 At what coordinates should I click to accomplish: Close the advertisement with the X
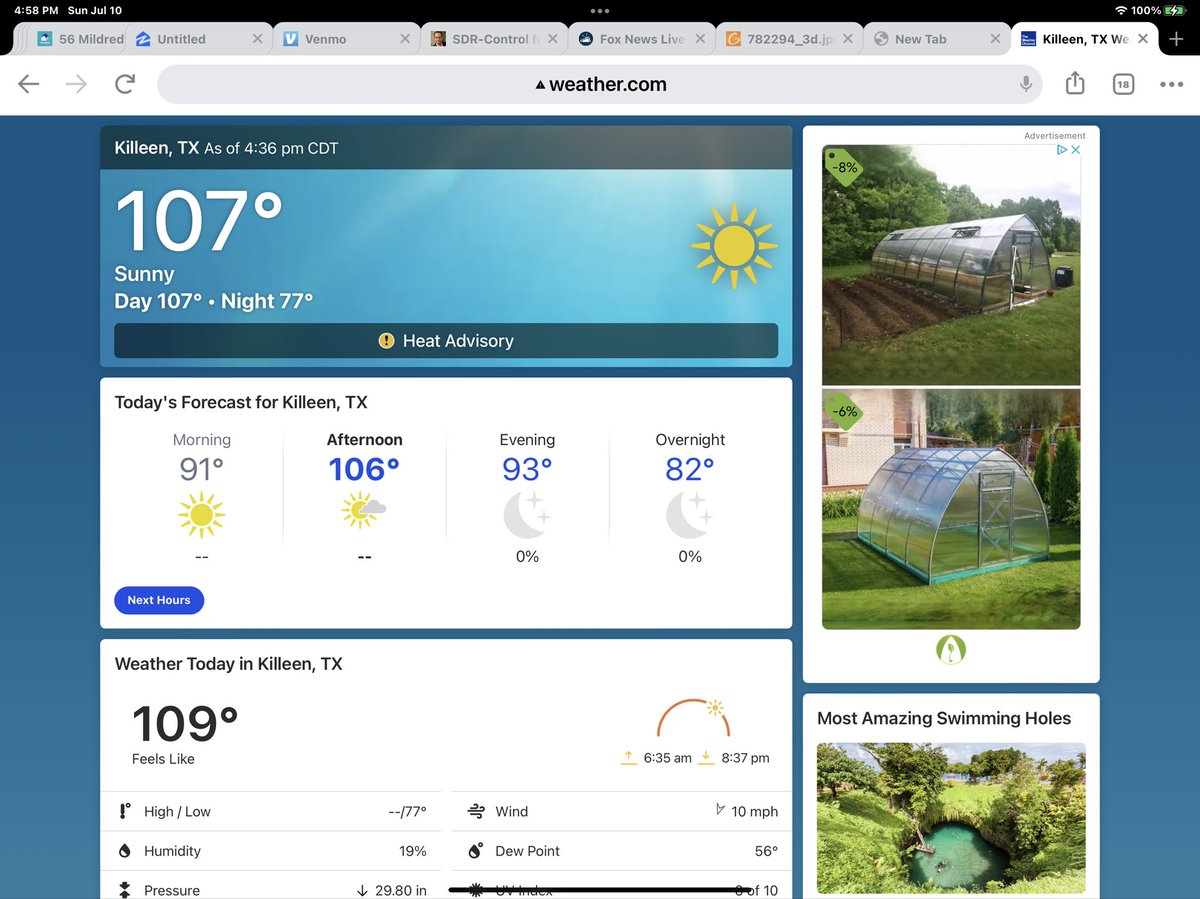pyautogui.click(x=1075, y=150)
